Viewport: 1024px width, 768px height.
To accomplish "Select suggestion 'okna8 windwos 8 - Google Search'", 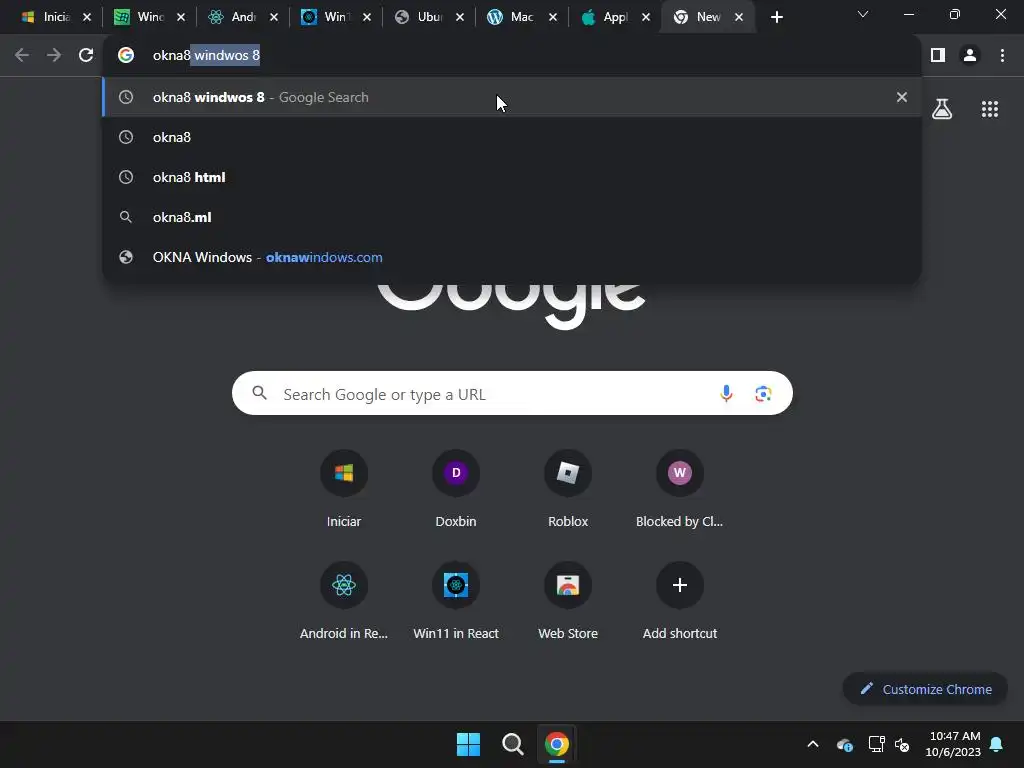I will pyautogui.click(x=512, y=97).
